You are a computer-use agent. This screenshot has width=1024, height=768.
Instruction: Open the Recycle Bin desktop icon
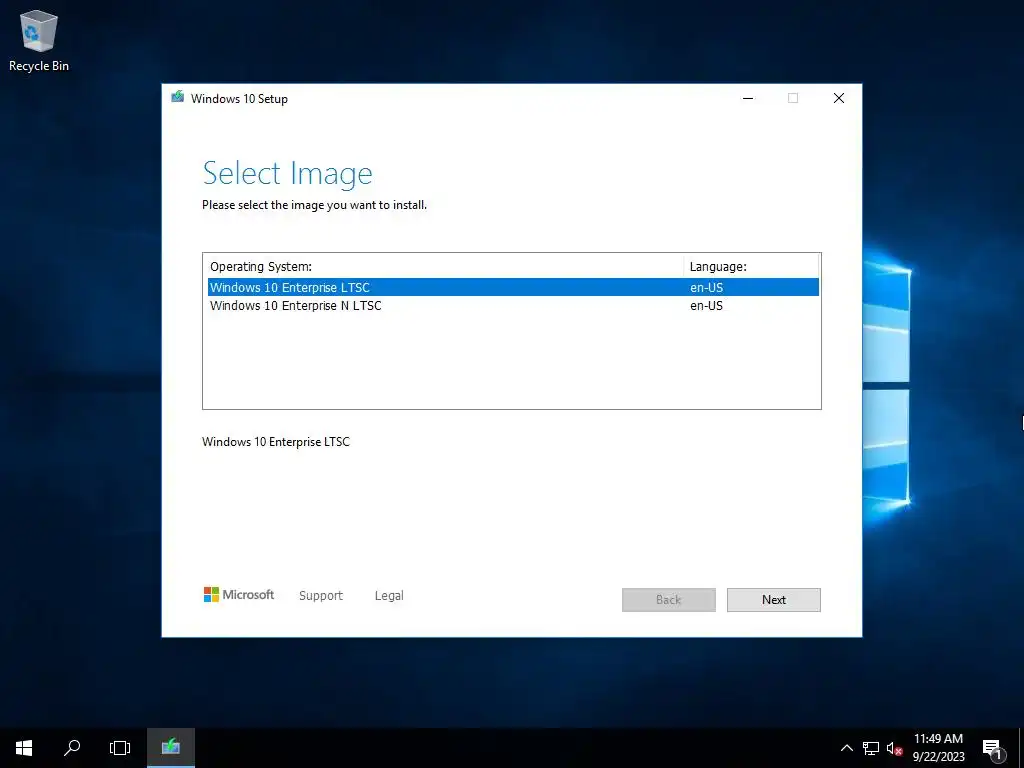coord(39,40)
